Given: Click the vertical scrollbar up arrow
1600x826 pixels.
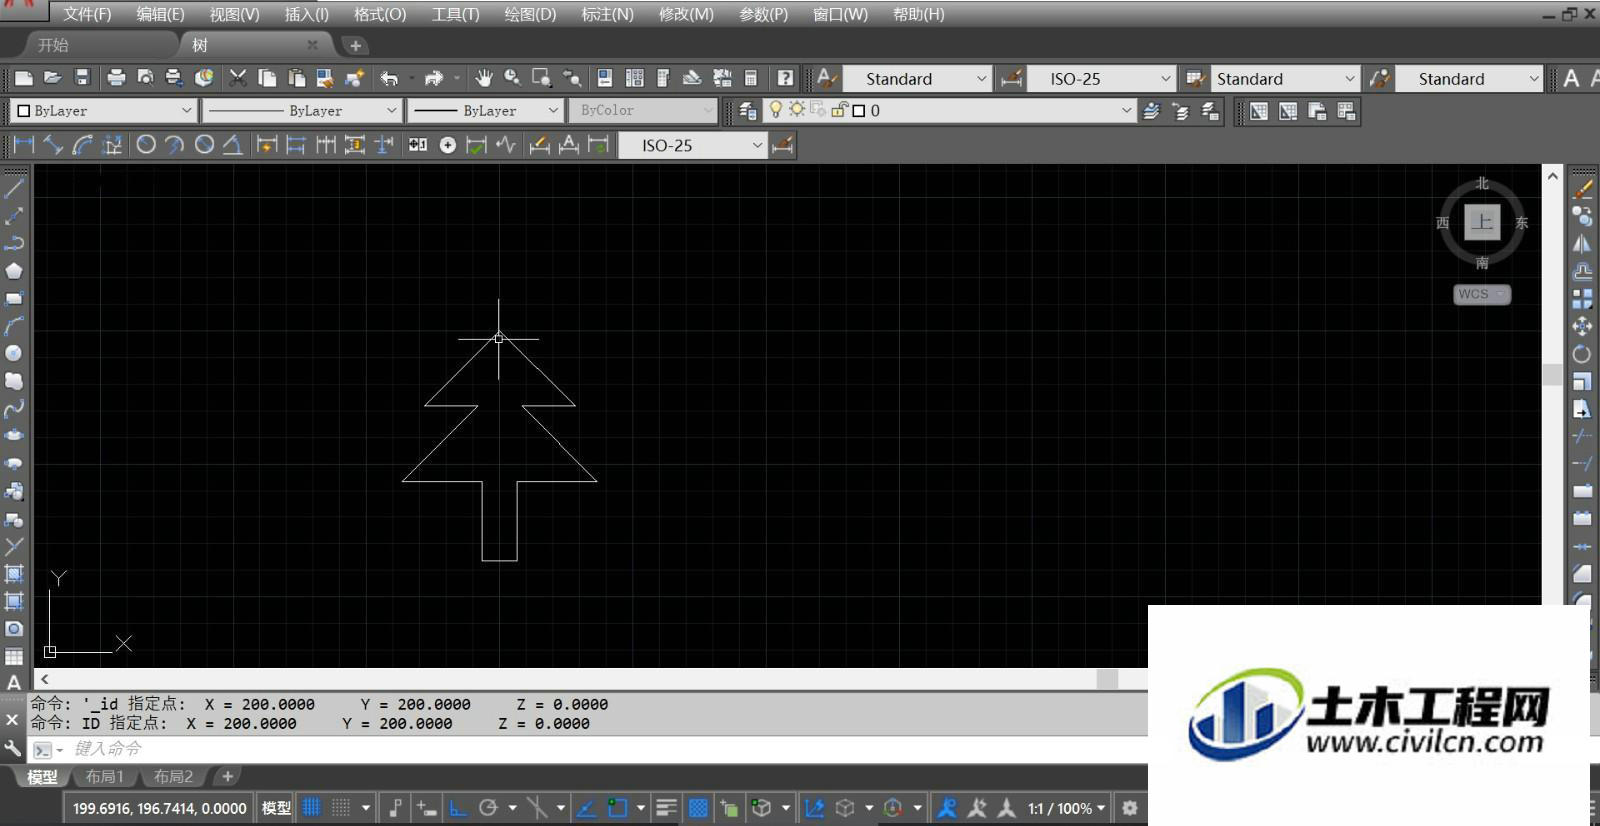Looking at the screenshot, I should point(1552,176).
